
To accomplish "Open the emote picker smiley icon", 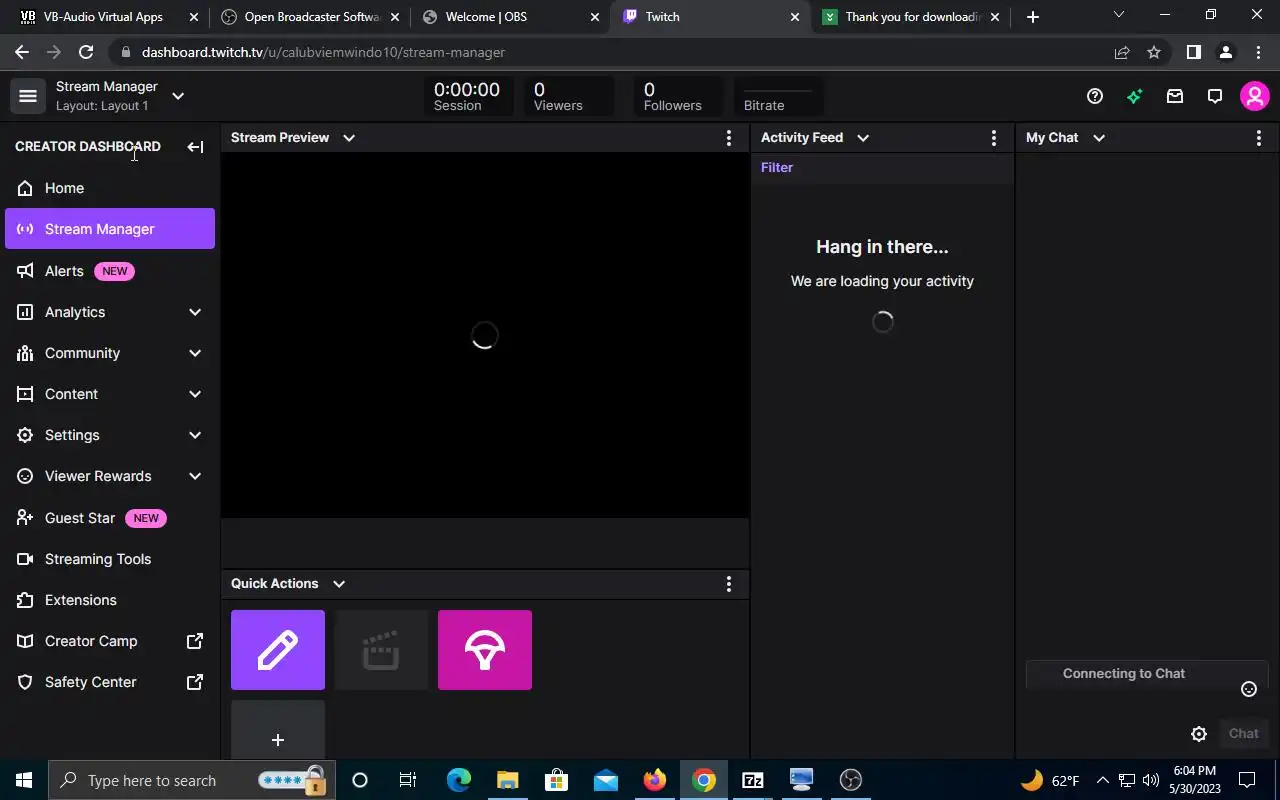I will (x=1249, y=689).
